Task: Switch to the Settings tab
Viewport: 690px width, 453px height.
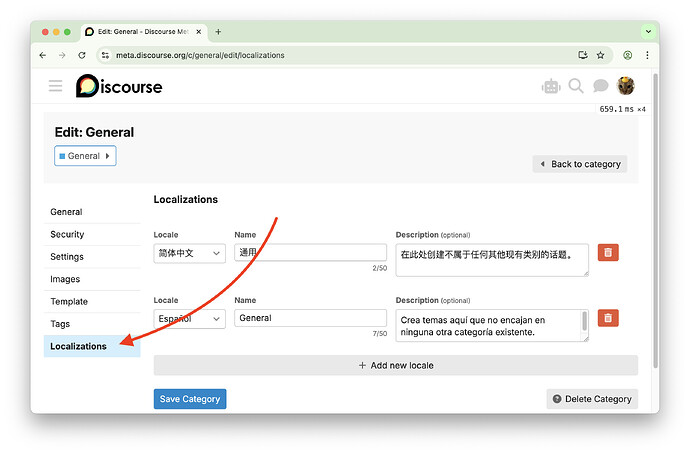Action: 92,257
